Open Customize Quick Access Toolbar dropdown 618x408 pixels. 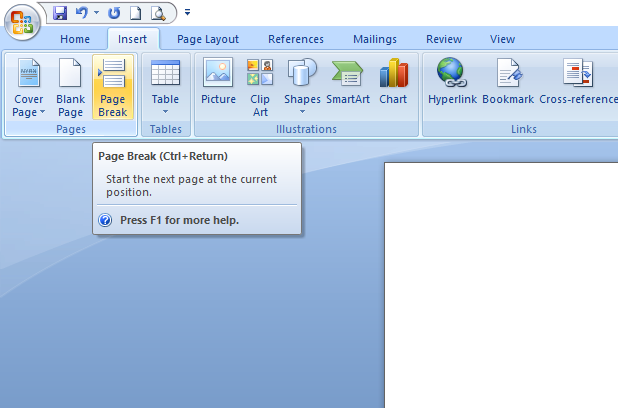[187, 13]
